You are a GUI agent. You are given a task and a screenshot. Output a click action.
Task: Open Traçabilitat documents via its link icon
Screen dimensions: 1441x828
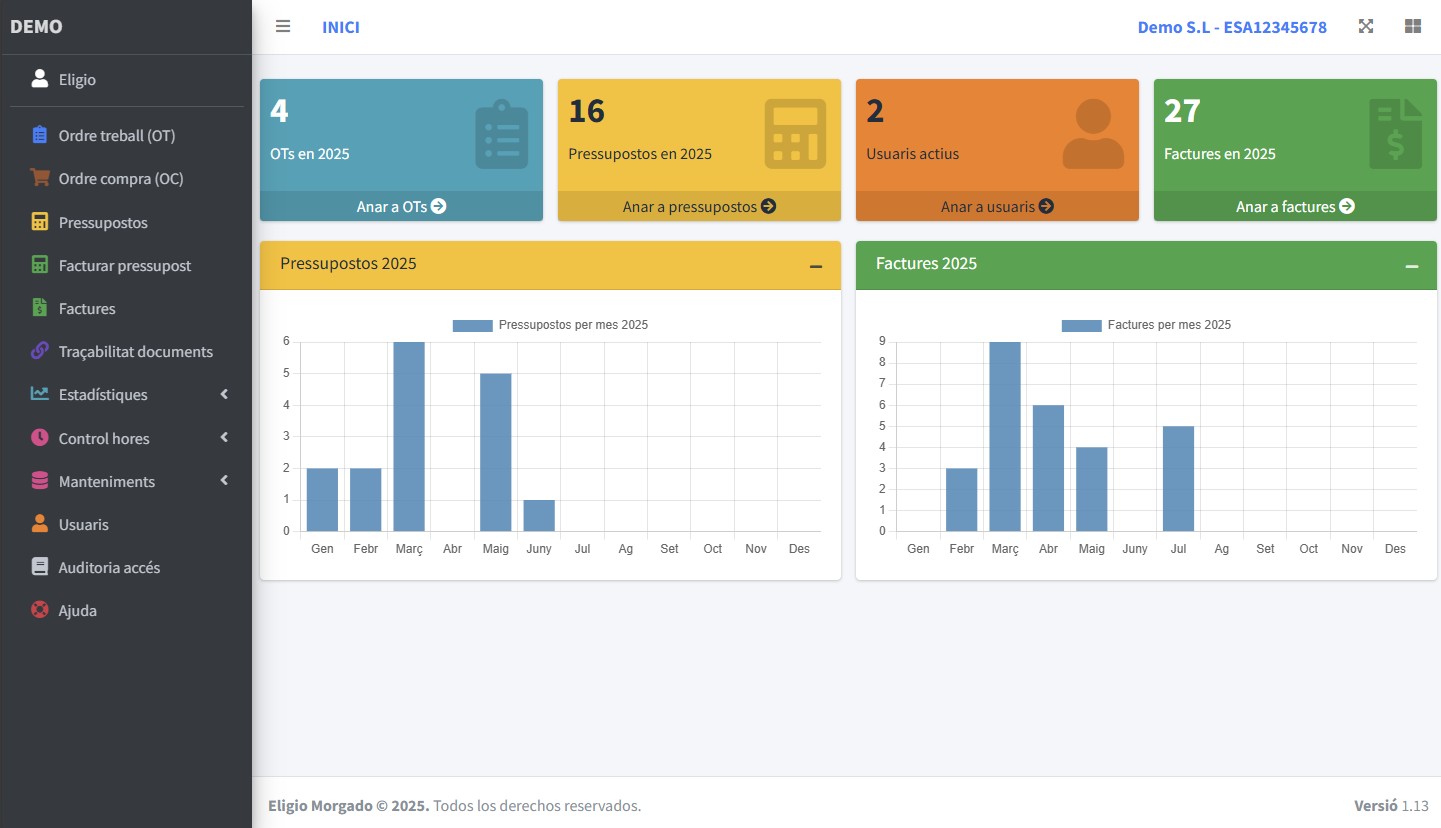tap(38, 351)
